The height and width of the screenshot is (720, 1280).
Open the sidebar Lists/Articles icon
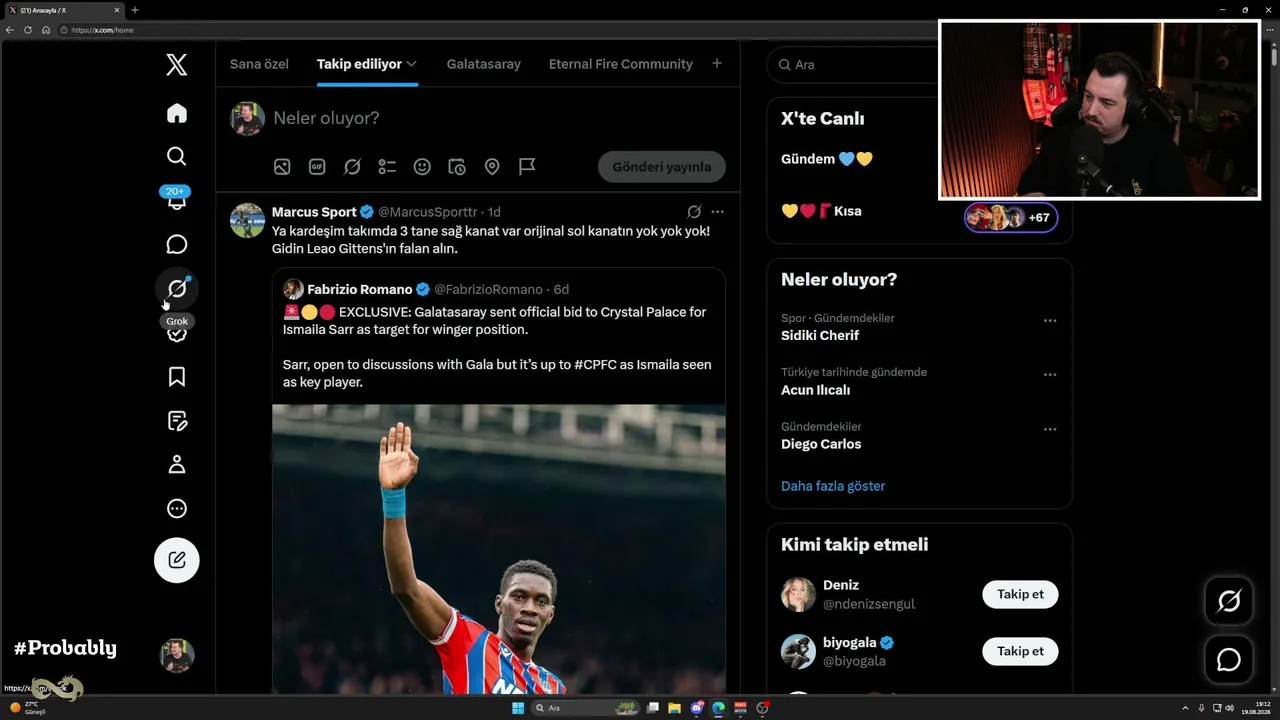click(177, 421)
